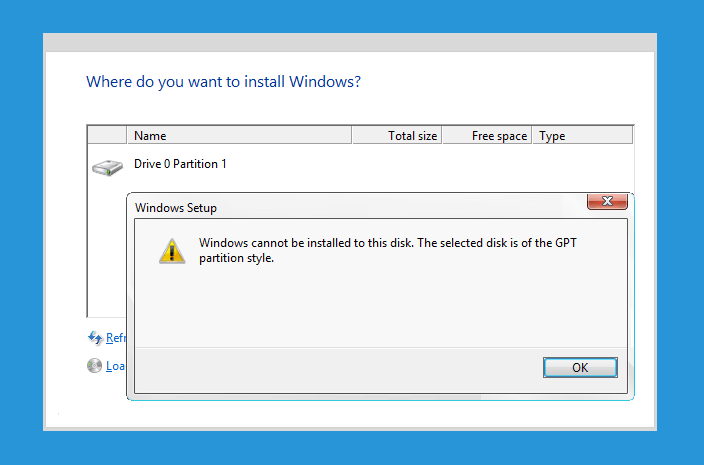Click the Windows Setup dialog title
Viewport: 704px width, 465px height.
[176, 208]
